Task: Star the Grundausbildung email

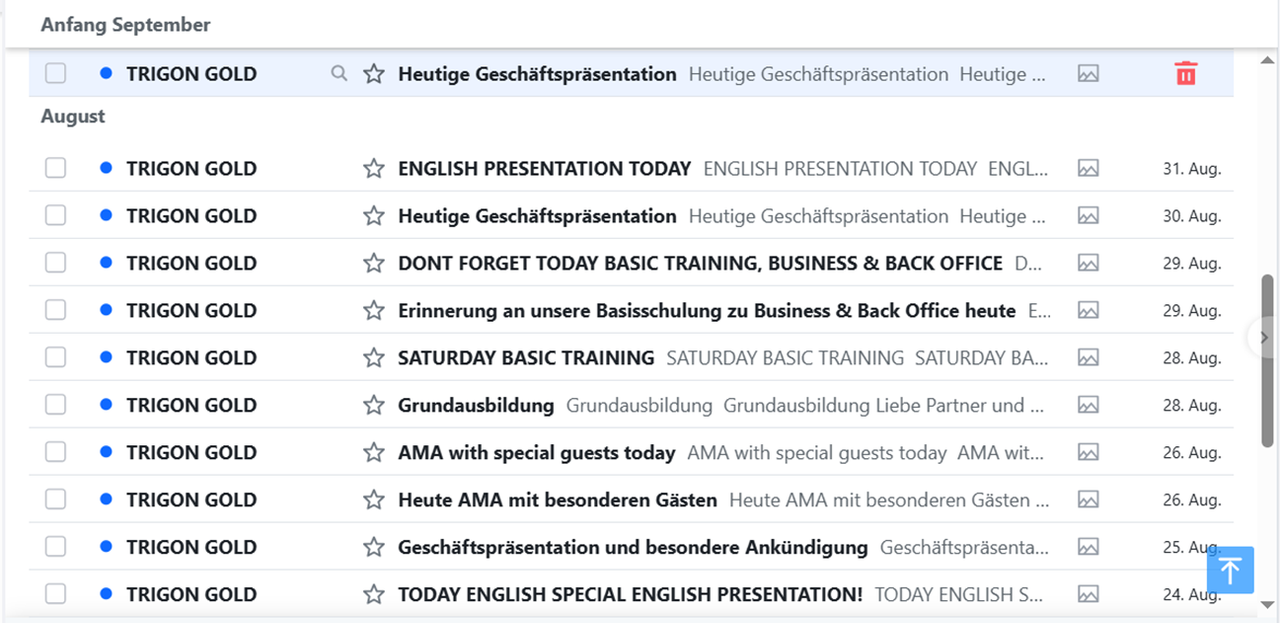Action: pyautogui.click(x=374, y=405)
